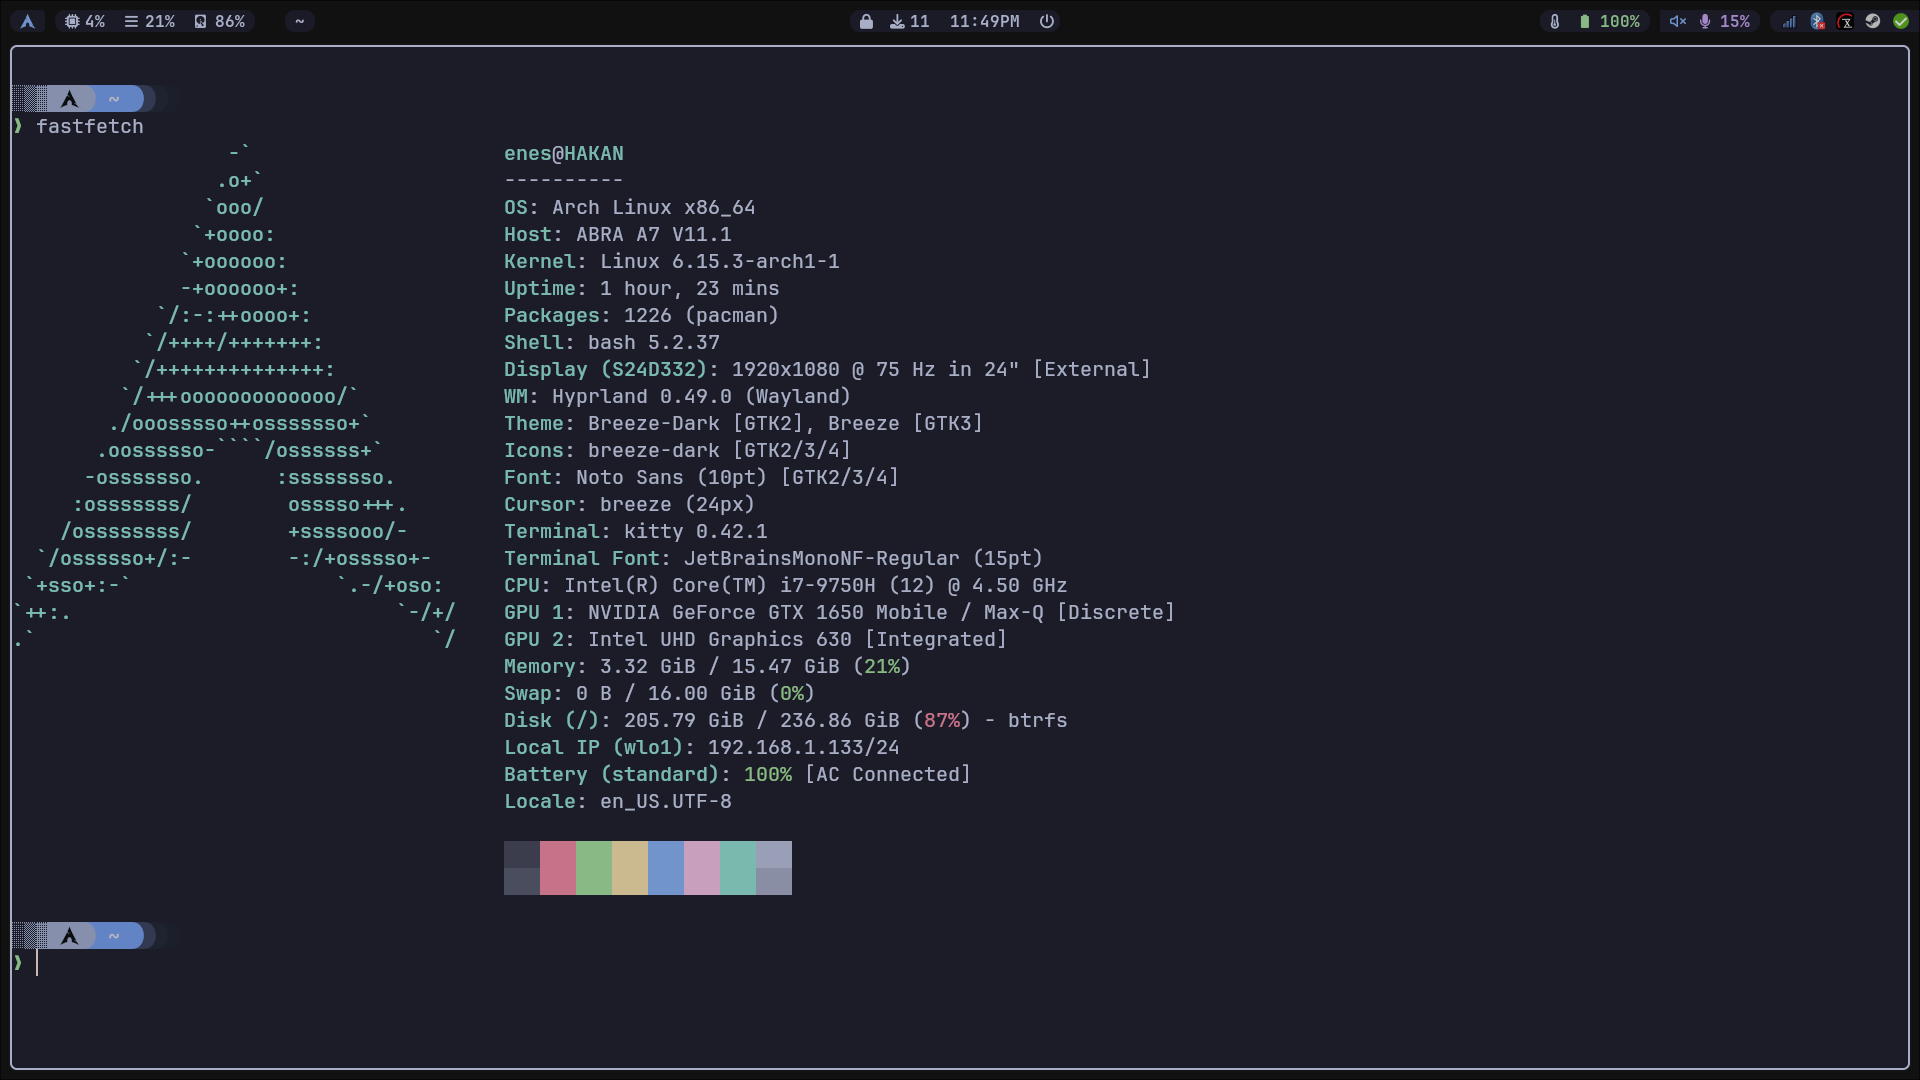Click the 'enes@HAKAN' title text
The image size is (1920, 1080).
click(x=564, y=154)
